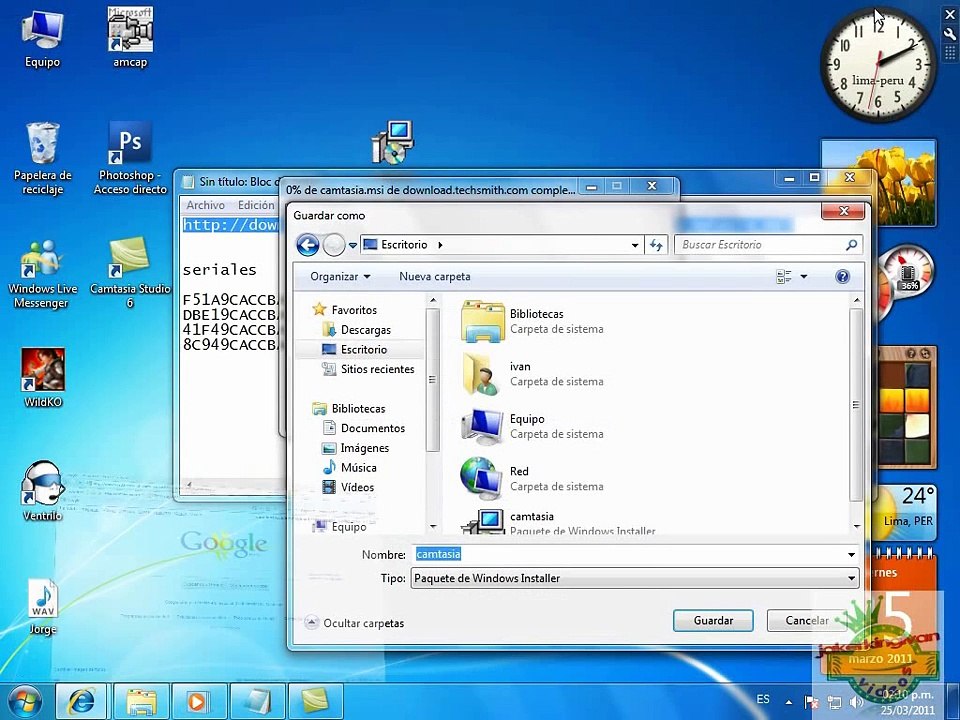The width and height of the screenshot is (960, 720).
Task: Open the view options dropdown arrow
Action: coord(804,277)
